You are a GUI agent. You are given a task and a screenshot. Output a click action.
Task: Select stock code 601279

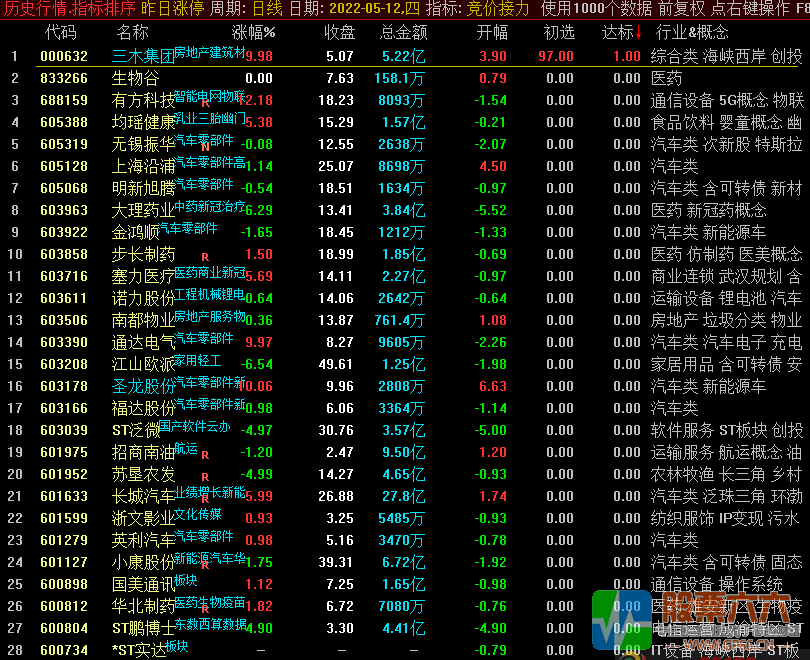click(64, 540)
